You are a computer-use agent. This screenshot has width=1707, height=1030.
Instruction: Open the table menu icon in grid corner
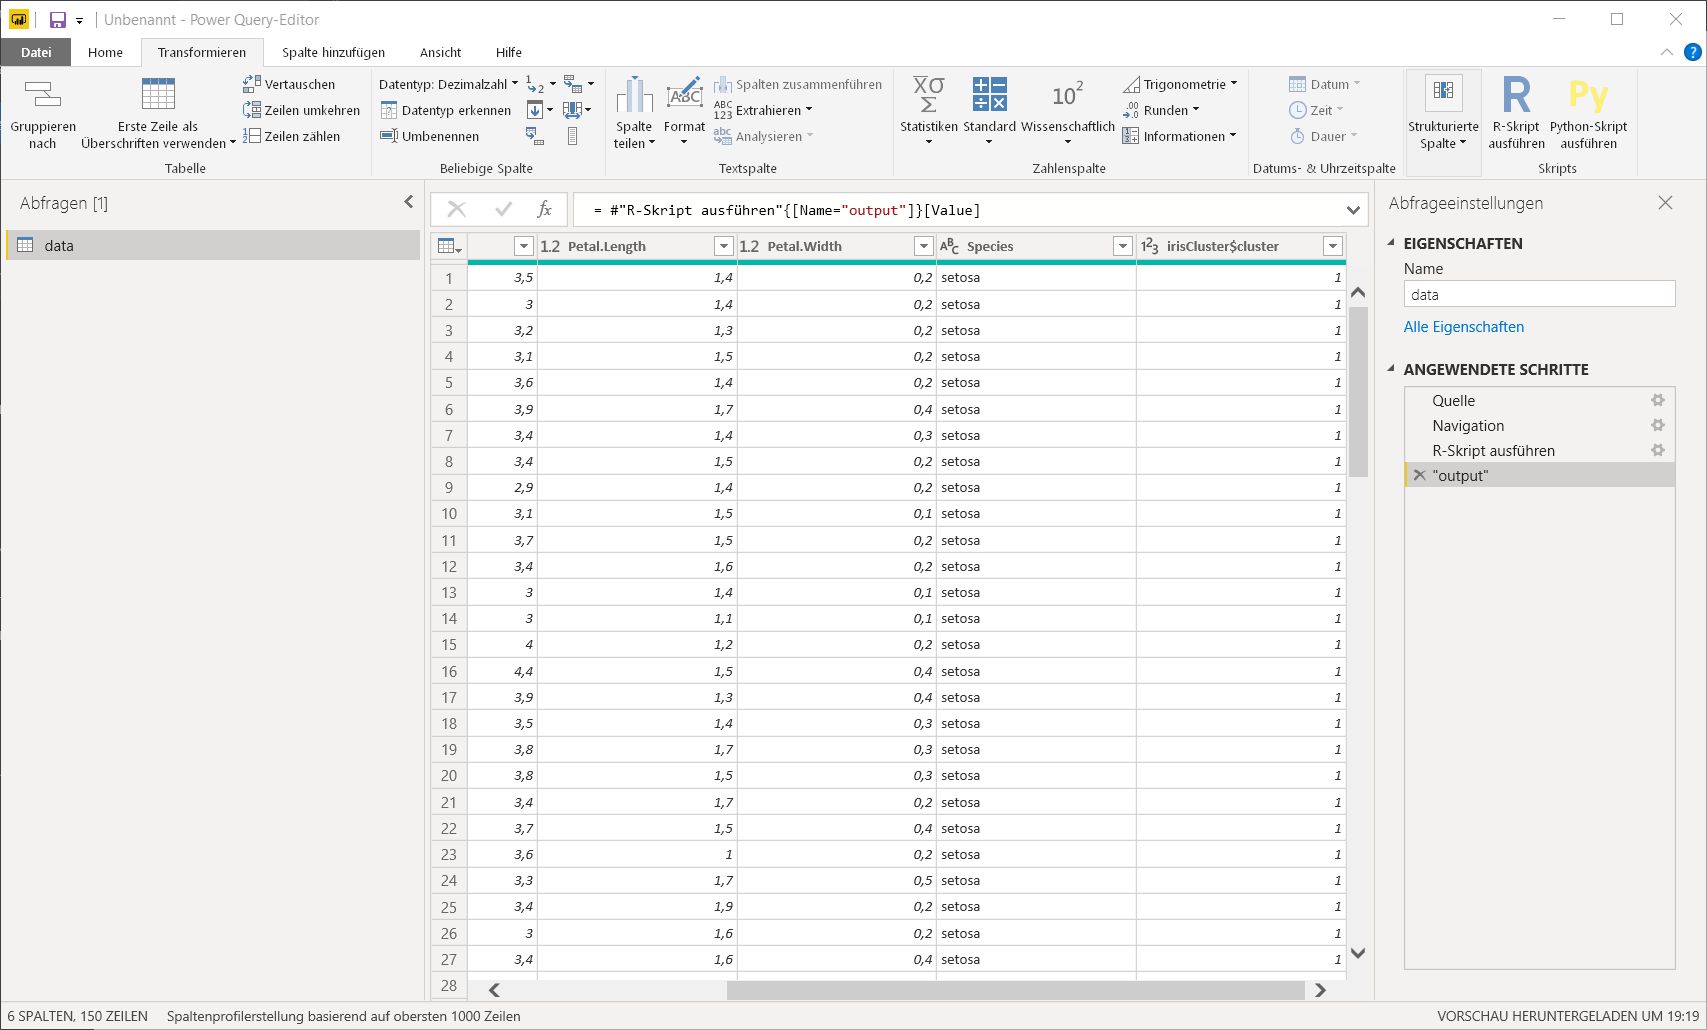click(x=449, y=246)
